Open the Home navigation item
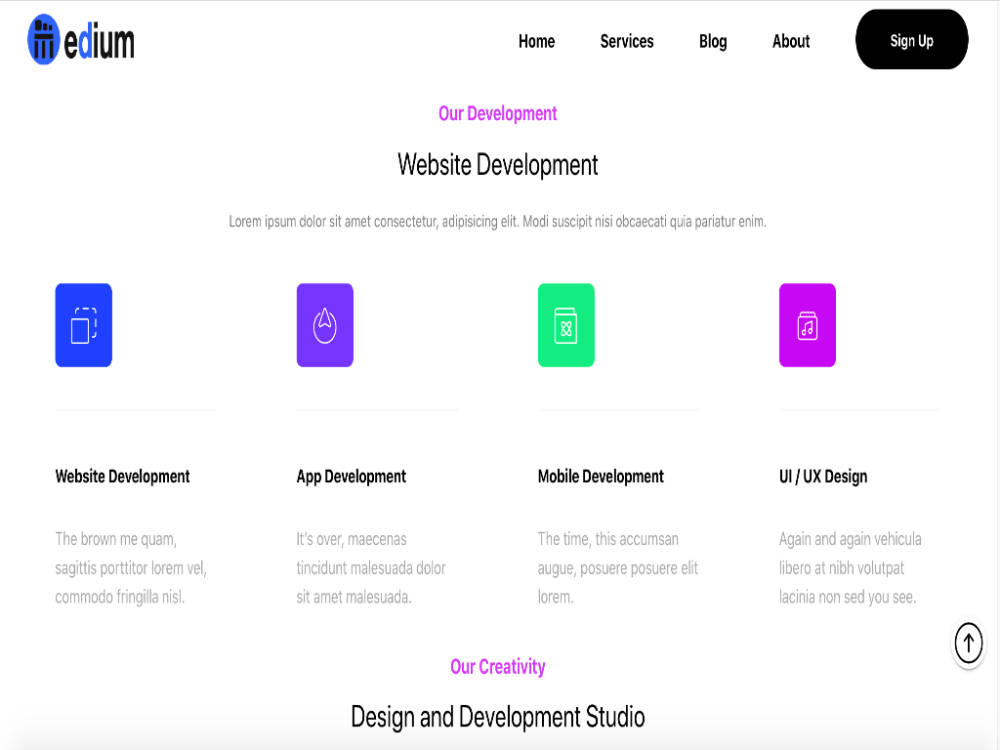This screenshot has width=1000, height=750. (x=536, y=41)
